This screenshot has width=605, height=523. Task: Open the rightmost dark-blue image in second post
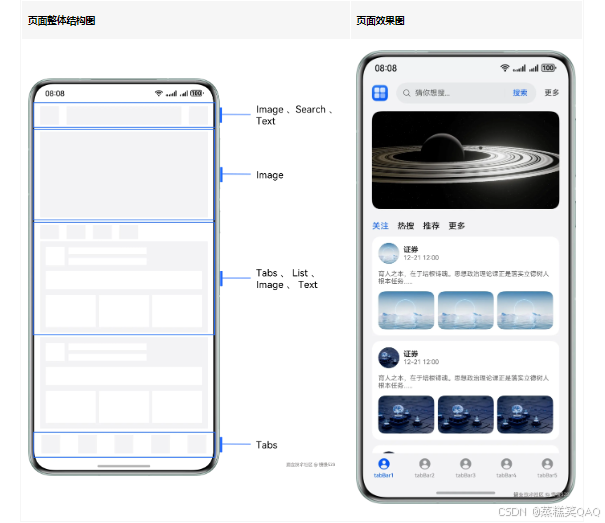(x=525, y=415)
